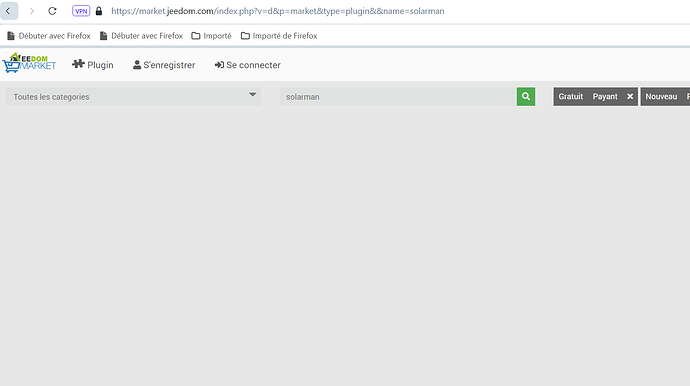Focus the search field containing solarman
Screen dimensions: 690x386
pos(398,96)
